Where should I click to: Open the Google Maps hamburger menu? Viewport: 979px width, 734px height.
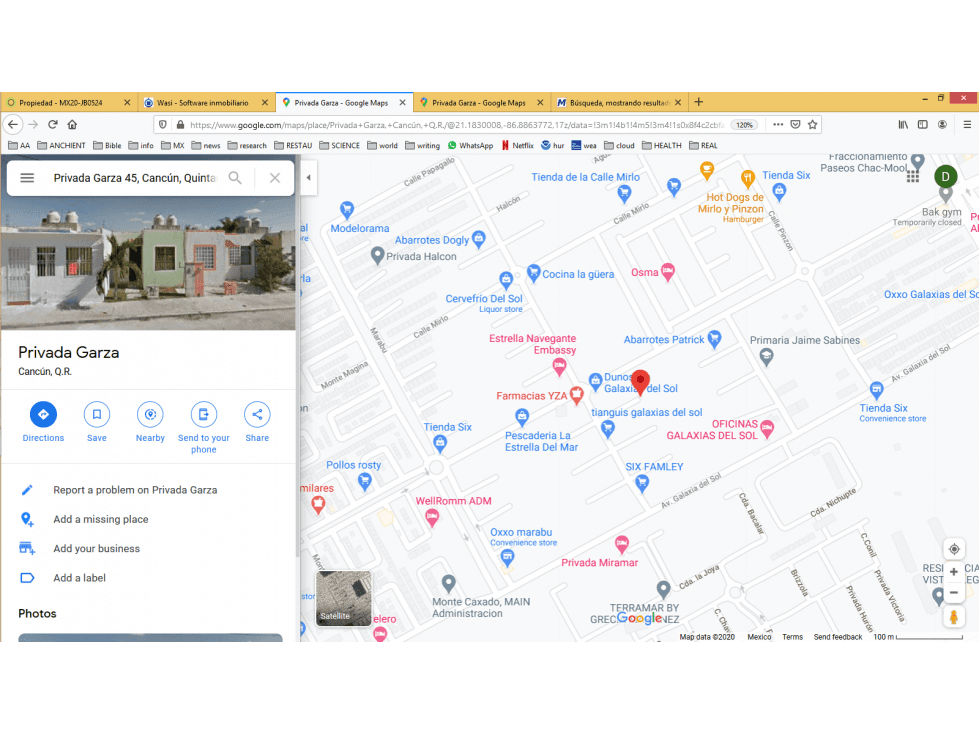point(27,178)
